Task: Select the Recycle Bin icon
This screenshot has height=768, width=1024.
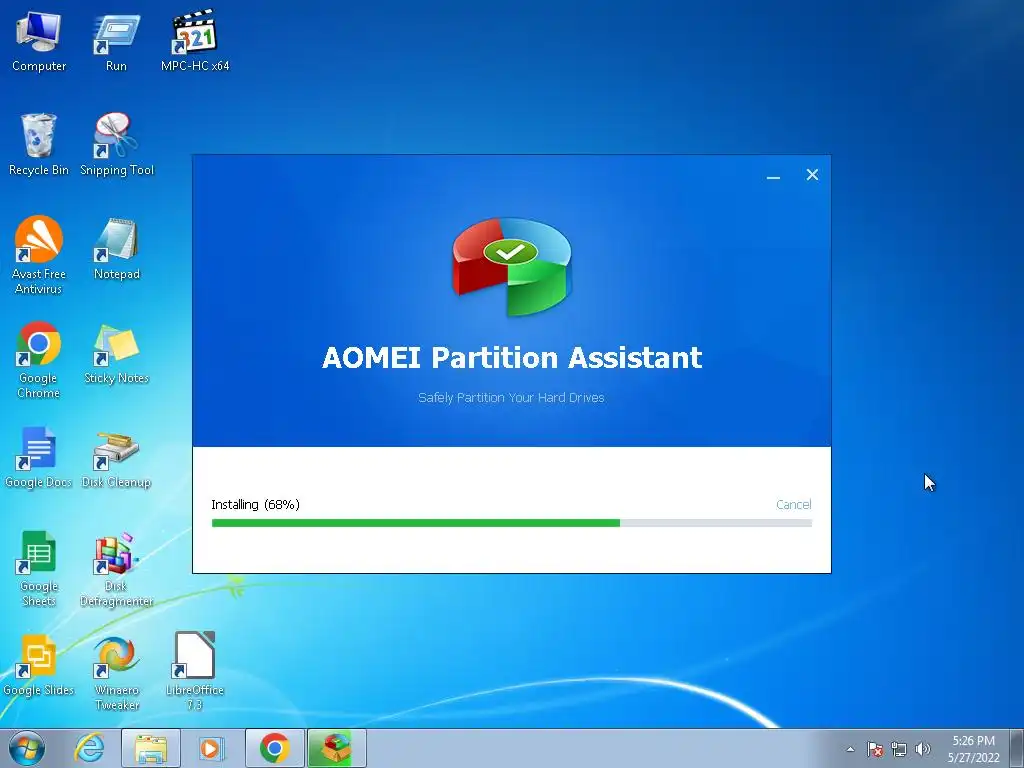Action: [x=39, y=145]
